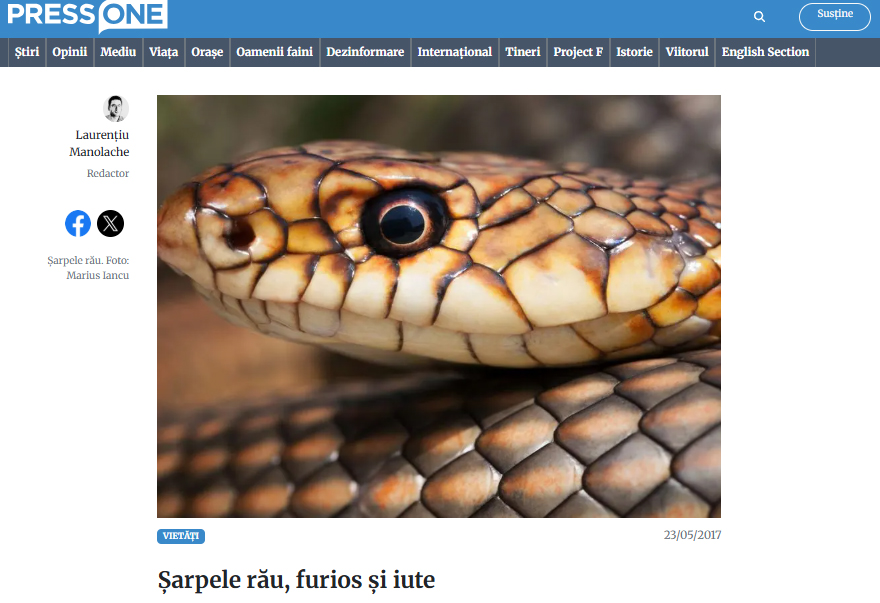Share article on Facebook icon
The height and width of the screenshot is (603, 880).
tap(78, 223)
